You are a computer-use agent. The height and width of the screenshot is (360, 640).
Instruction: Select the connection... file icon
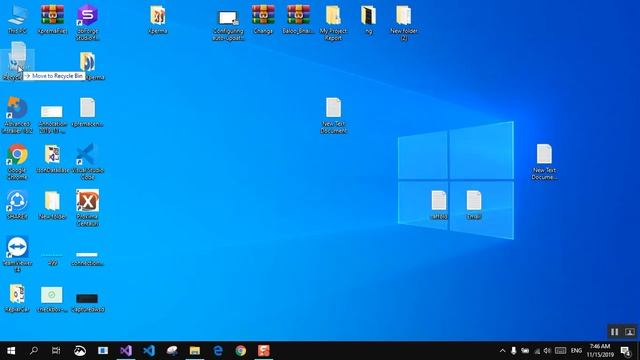[87, 259]
